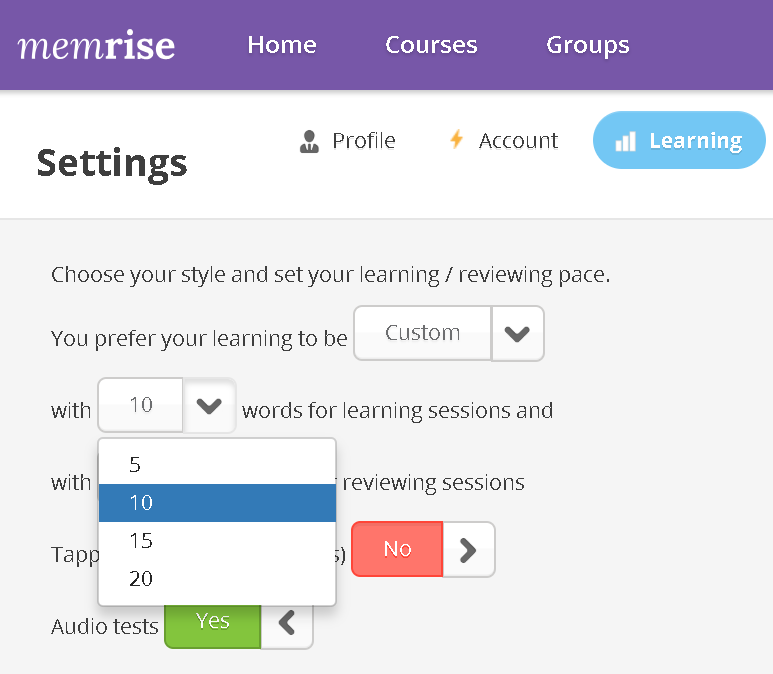Switch to the Profile settings tab
773x674 pixels.
[x=348, y=141]
